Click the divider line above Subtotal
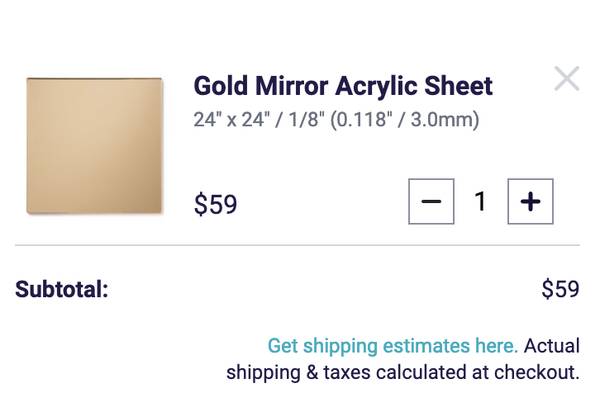This screenshot has height=393, width=600. pos(297,245)
